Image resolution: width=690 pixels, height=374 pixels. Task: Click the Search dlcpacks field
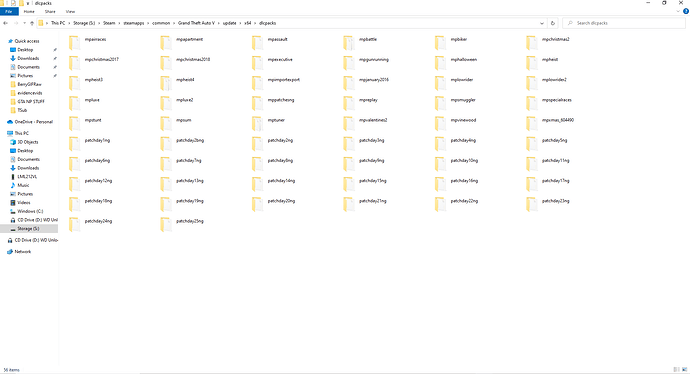tap(624, 23)
